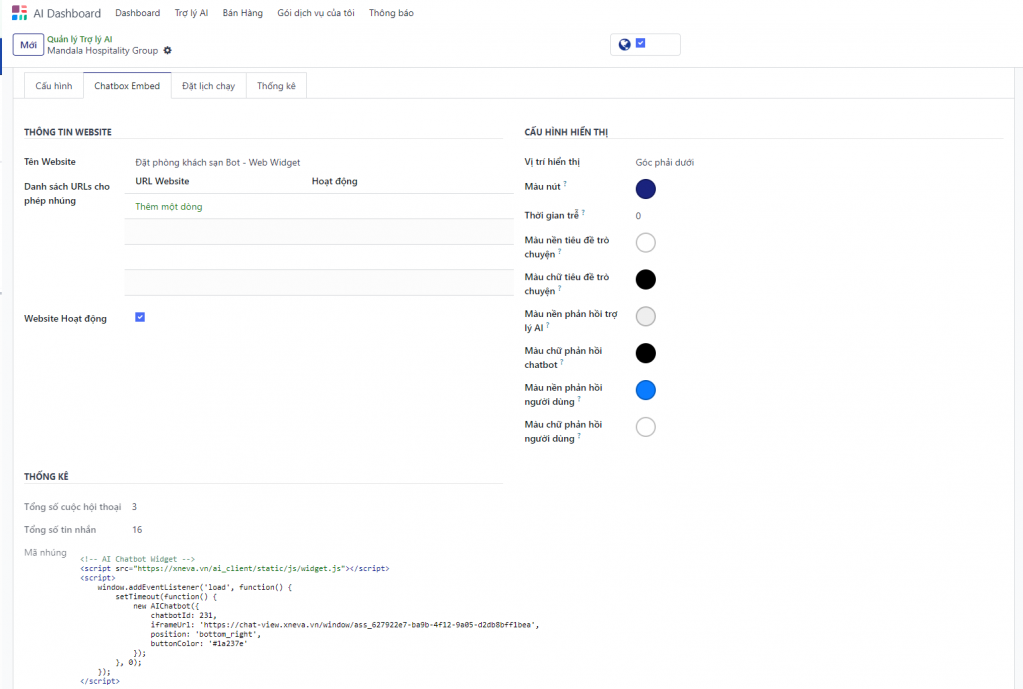Open the Bán Hàng menu

242,13
